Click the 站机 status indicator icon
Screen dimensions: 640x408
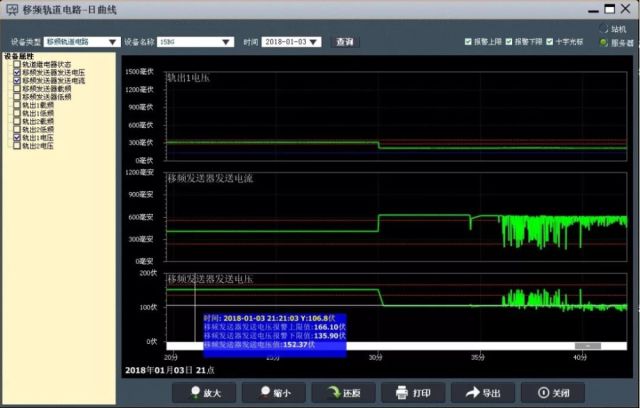[603, 29]
